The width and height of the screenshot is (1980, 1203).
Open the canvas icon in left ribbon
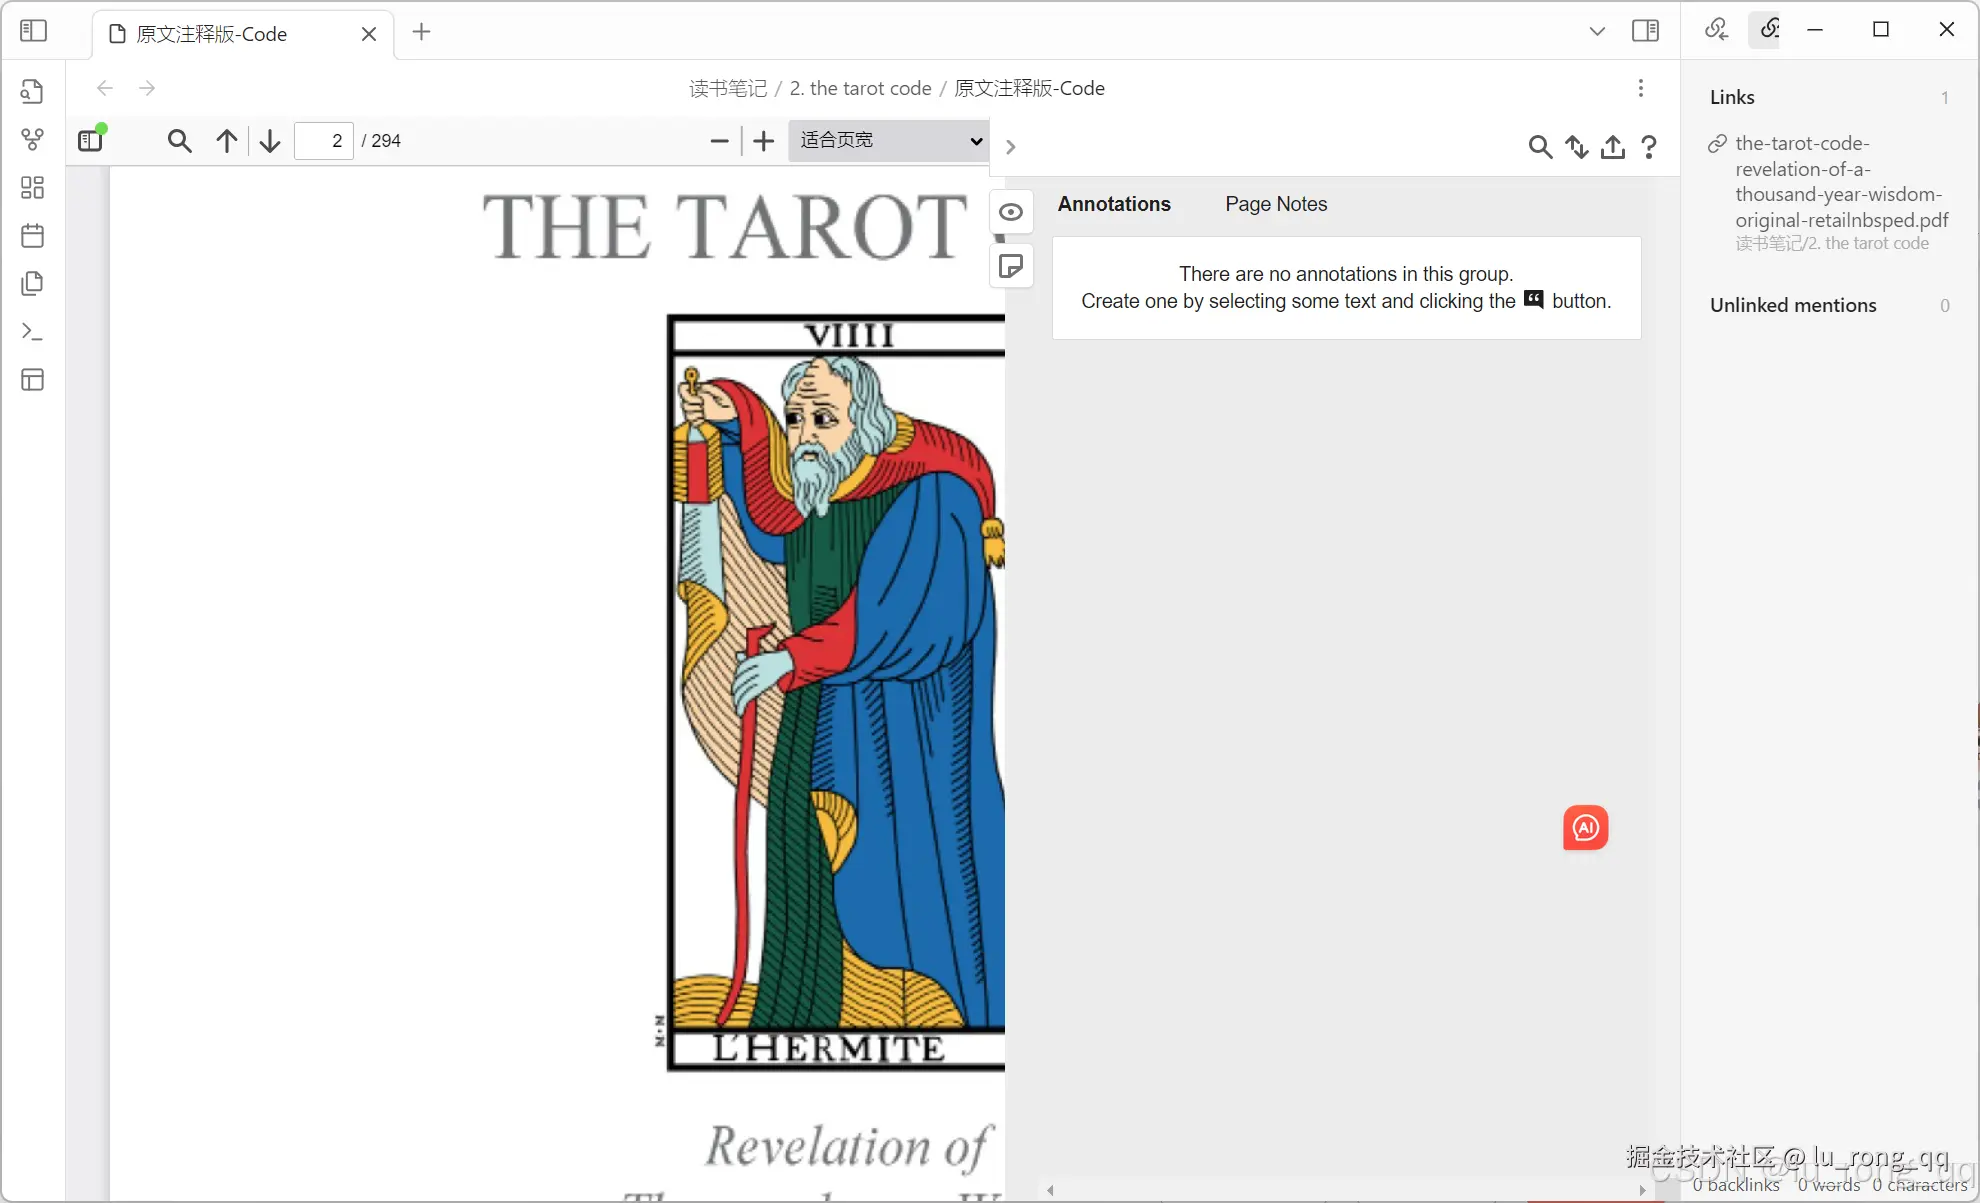[33, 187]
